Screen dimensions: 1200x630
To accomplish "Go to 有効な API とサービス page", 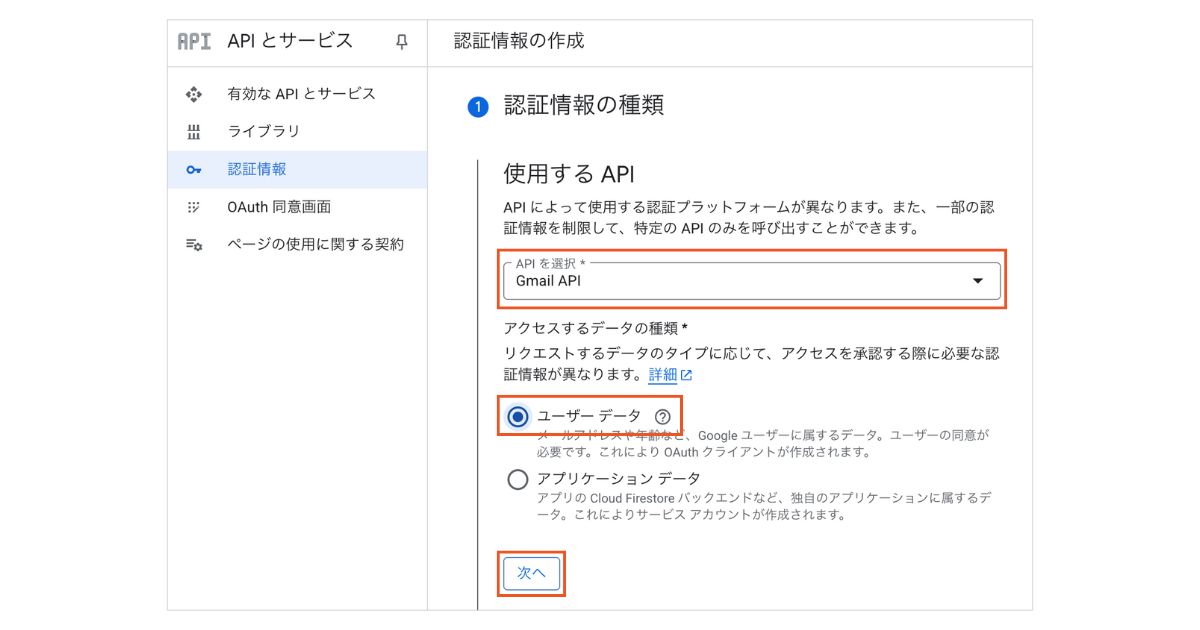I will [x=301, y=94].
